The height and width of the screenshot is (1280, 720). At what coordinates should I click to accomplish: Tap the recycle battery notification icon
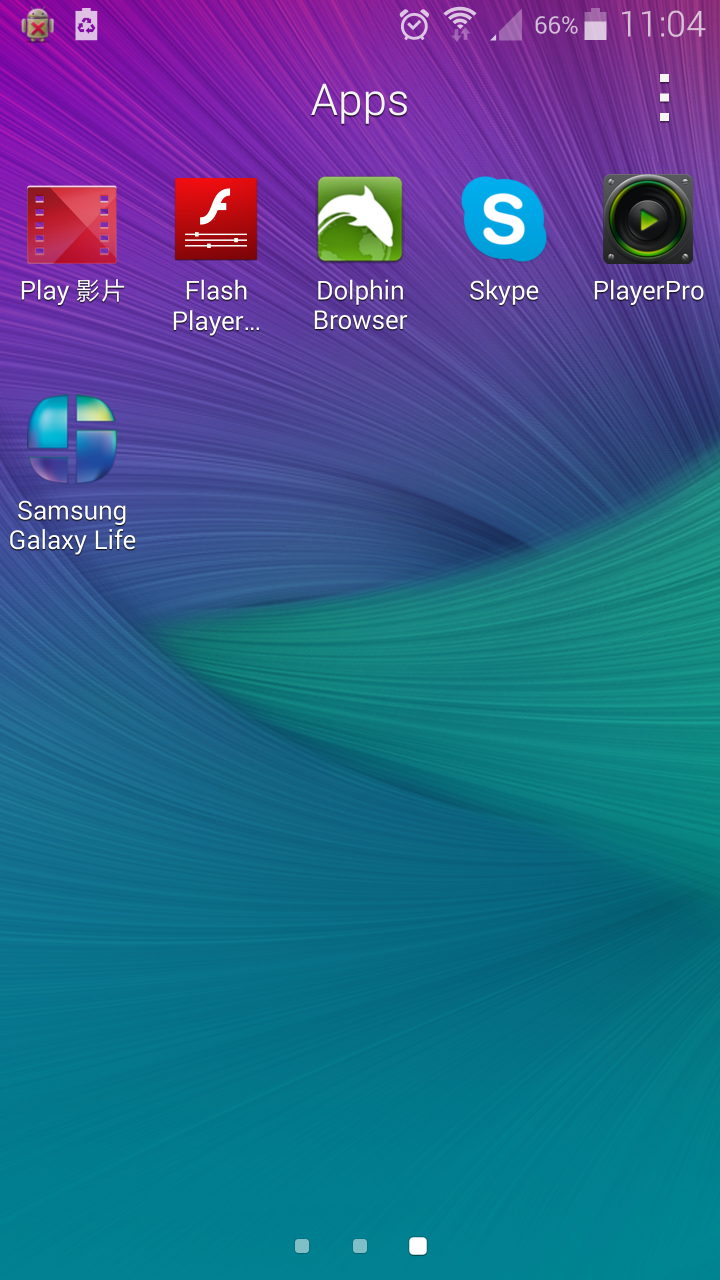[x=87, y=24]
